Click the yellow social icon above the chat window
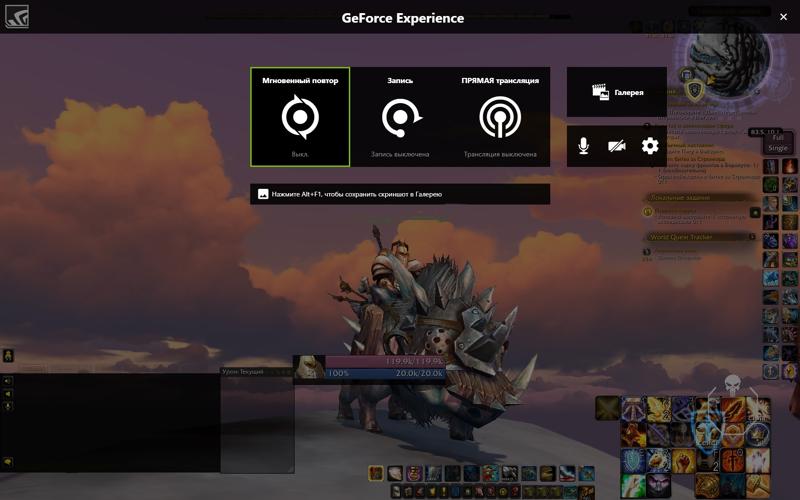Image resolution: width=800 pixels, height=500 pixels. (x=8, y=356)
